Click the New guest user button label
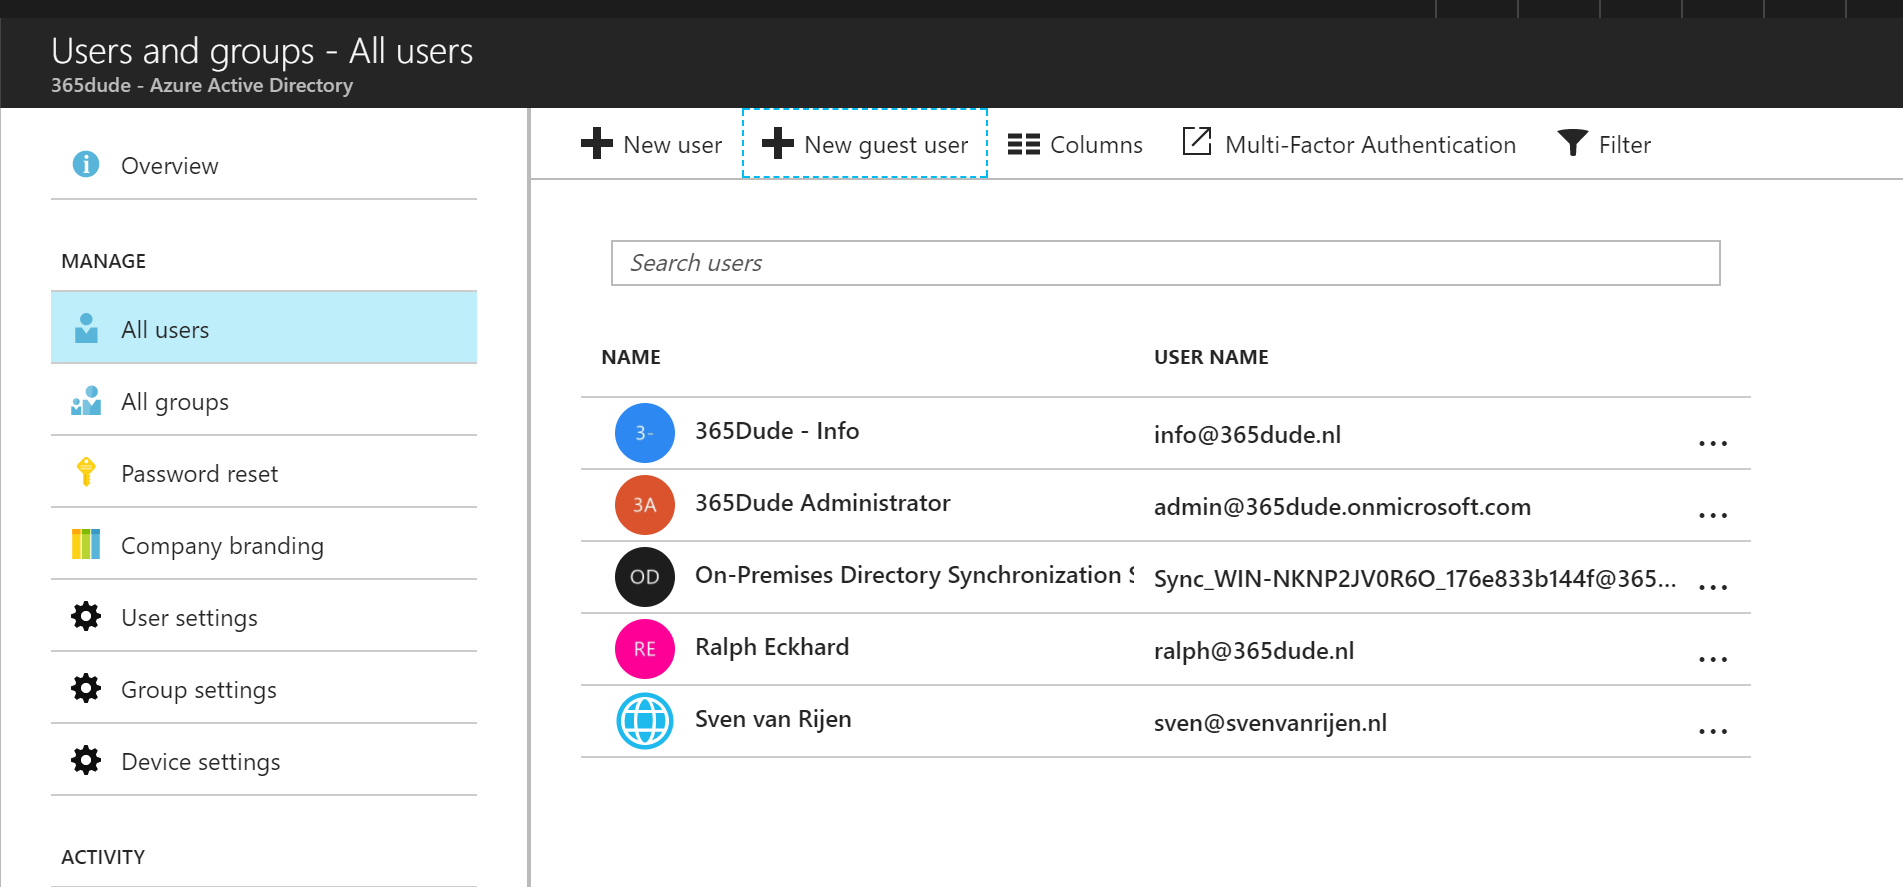The width and height of the screenshot is (1903, 887). tap(886, 145)
